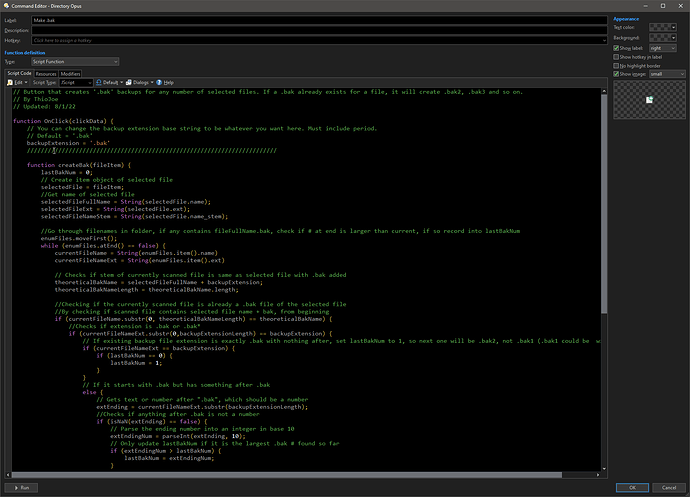
Task: Open the Script Type JScript dropdown
Action: tap(76, 82)
